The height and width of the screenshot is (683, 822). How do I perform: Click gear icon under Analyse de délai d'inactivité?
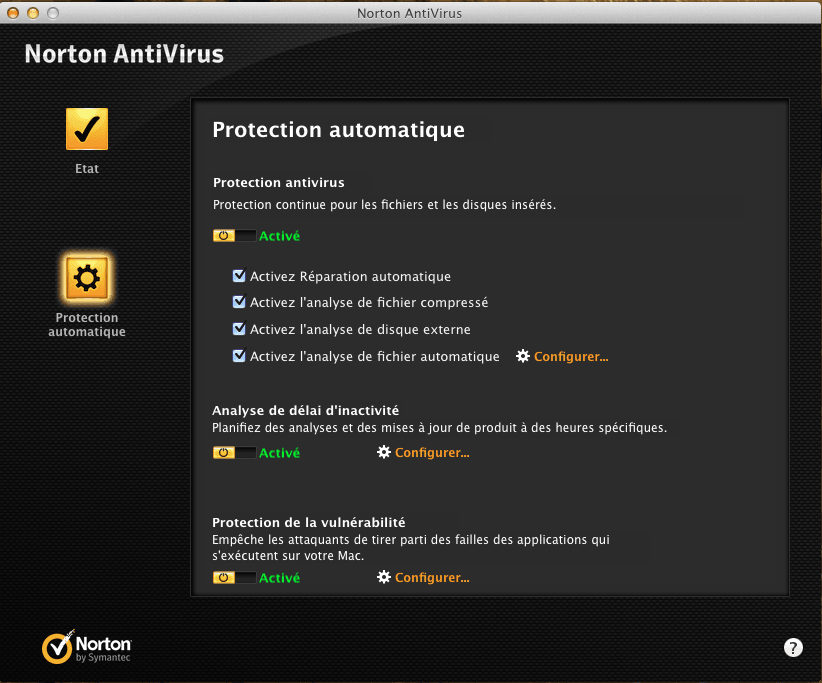point(383,453)
